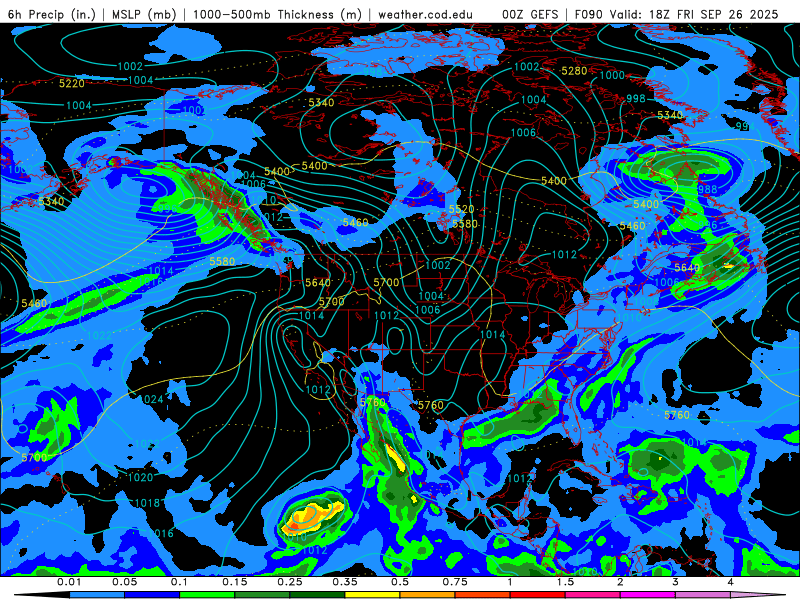Image resolution: width=800 pixels, height=600 pixels.
Task: Select the dark blue 0.05–0.1 legend swatch
Action: click(x=152, y=595)
